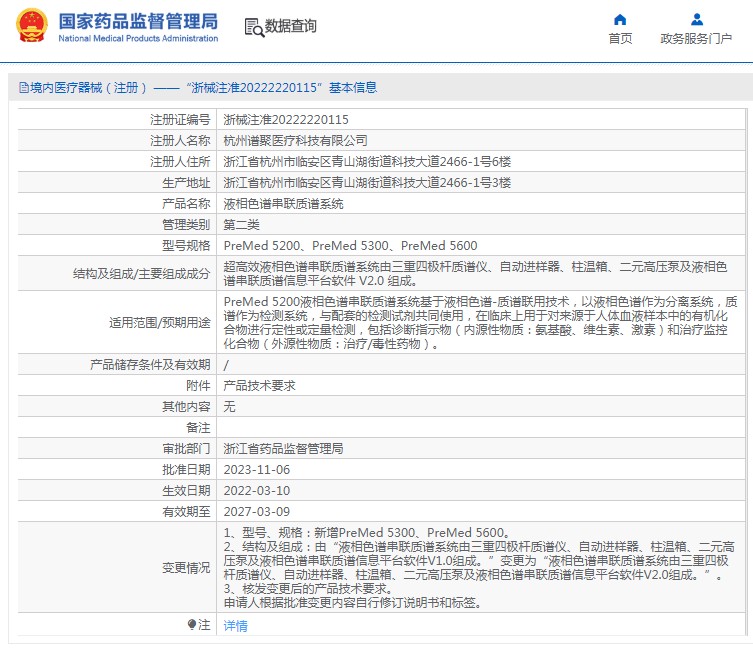The width and height of the screenshot is (753, 648).
Task: Click the 注册人住所 label
Action: click(180, 162)
